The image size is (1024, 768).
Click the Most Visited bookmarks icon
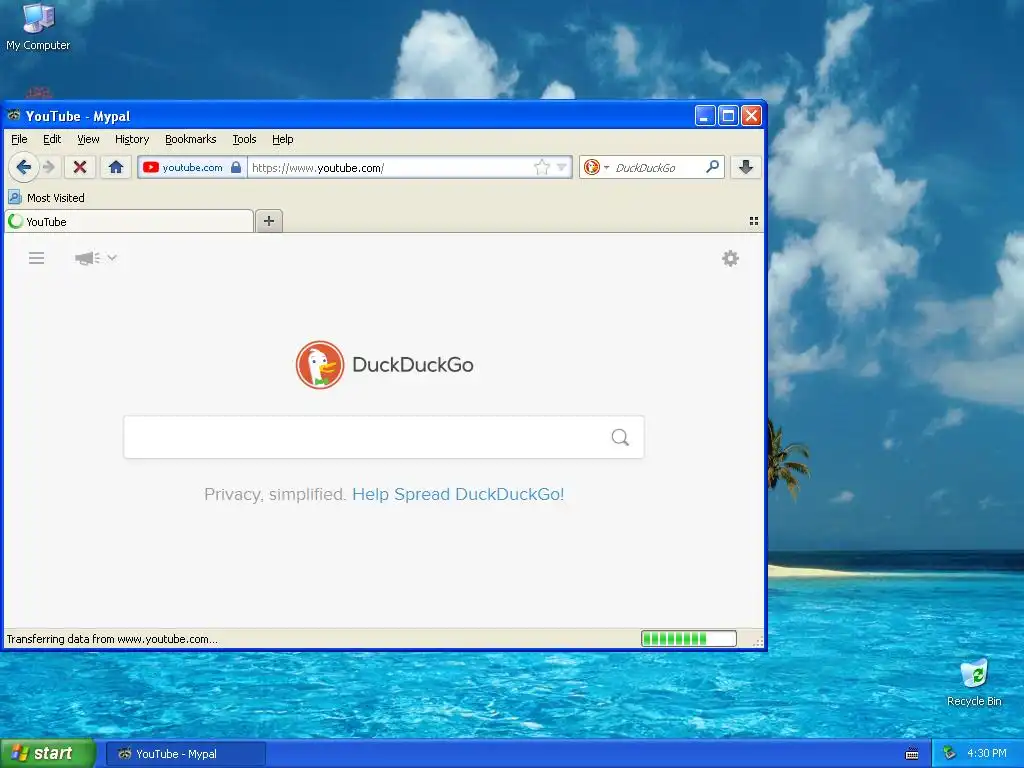(15, 197)
